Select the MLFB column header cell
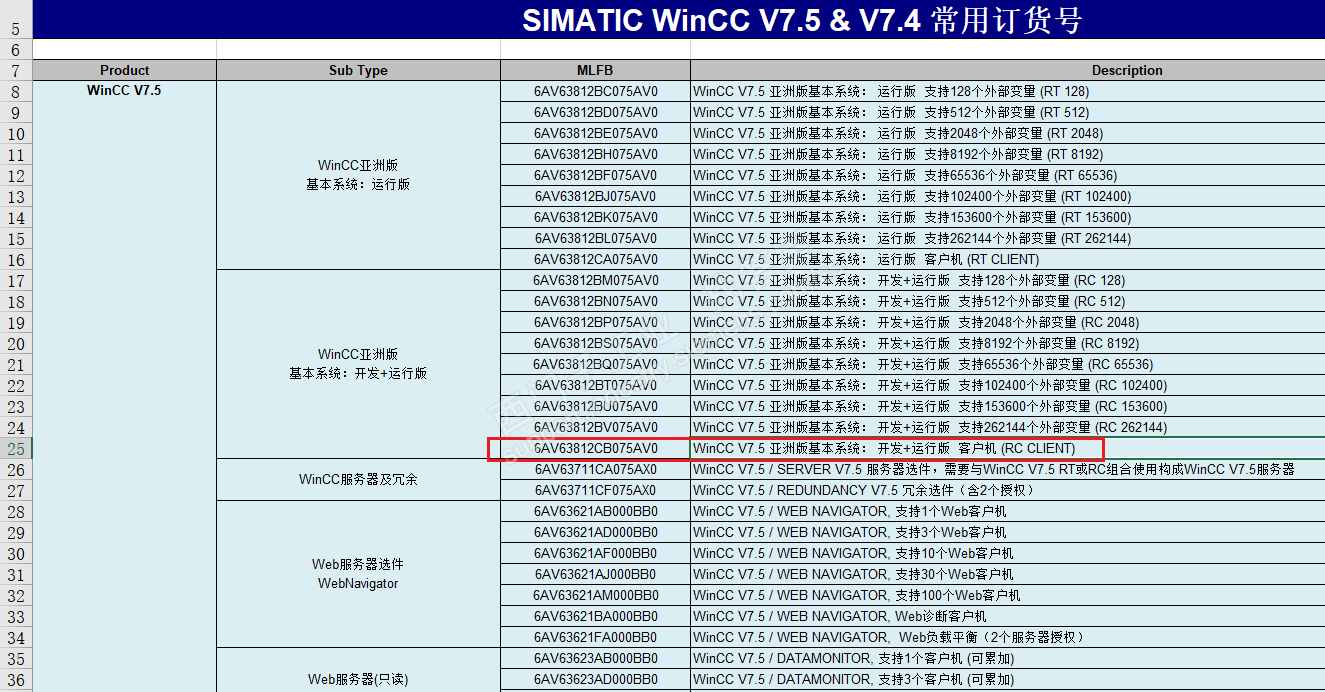Screen dimensions: 1325x692 click(x=595, y=70)
